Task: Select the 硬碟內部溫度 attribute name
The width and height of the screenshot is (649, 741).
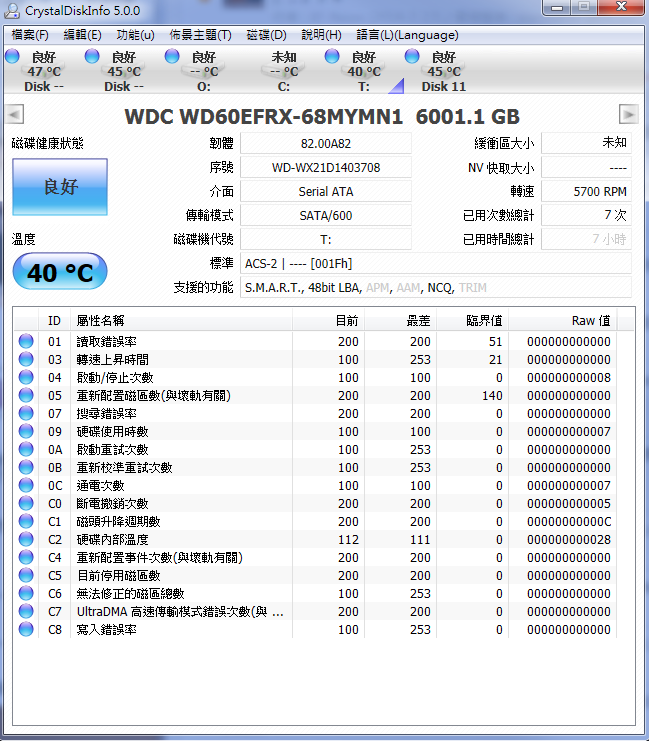Action: coord(112,540)
